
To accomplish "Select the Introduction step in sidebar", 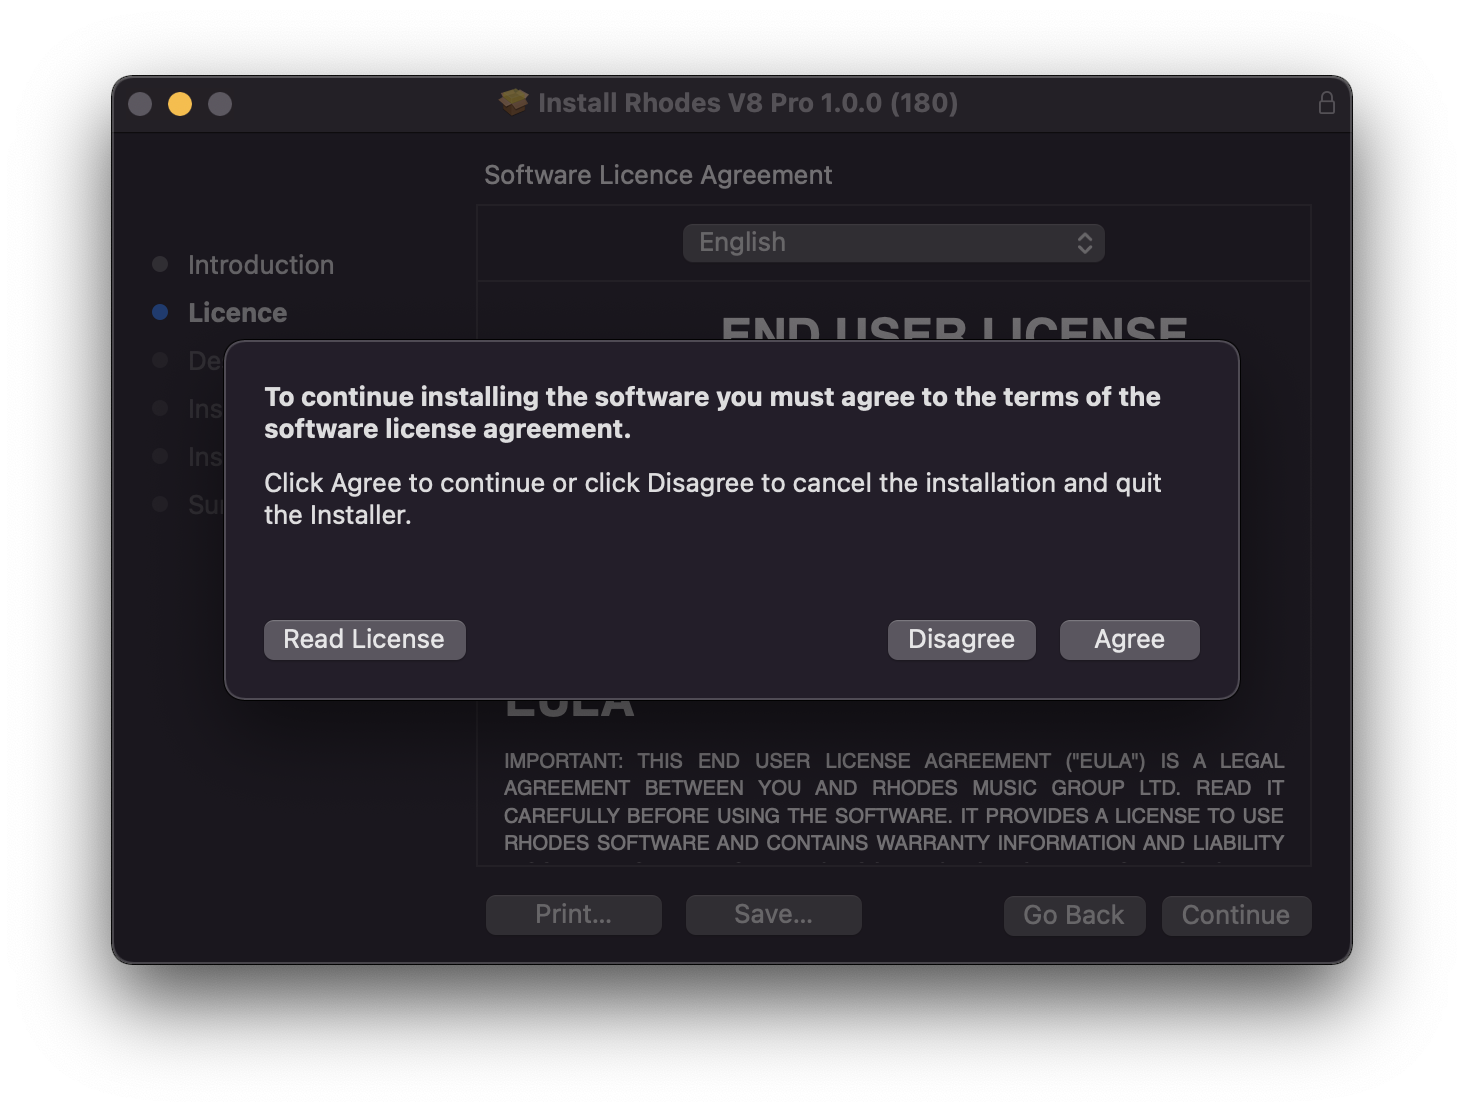I will [x=261, y=265].
